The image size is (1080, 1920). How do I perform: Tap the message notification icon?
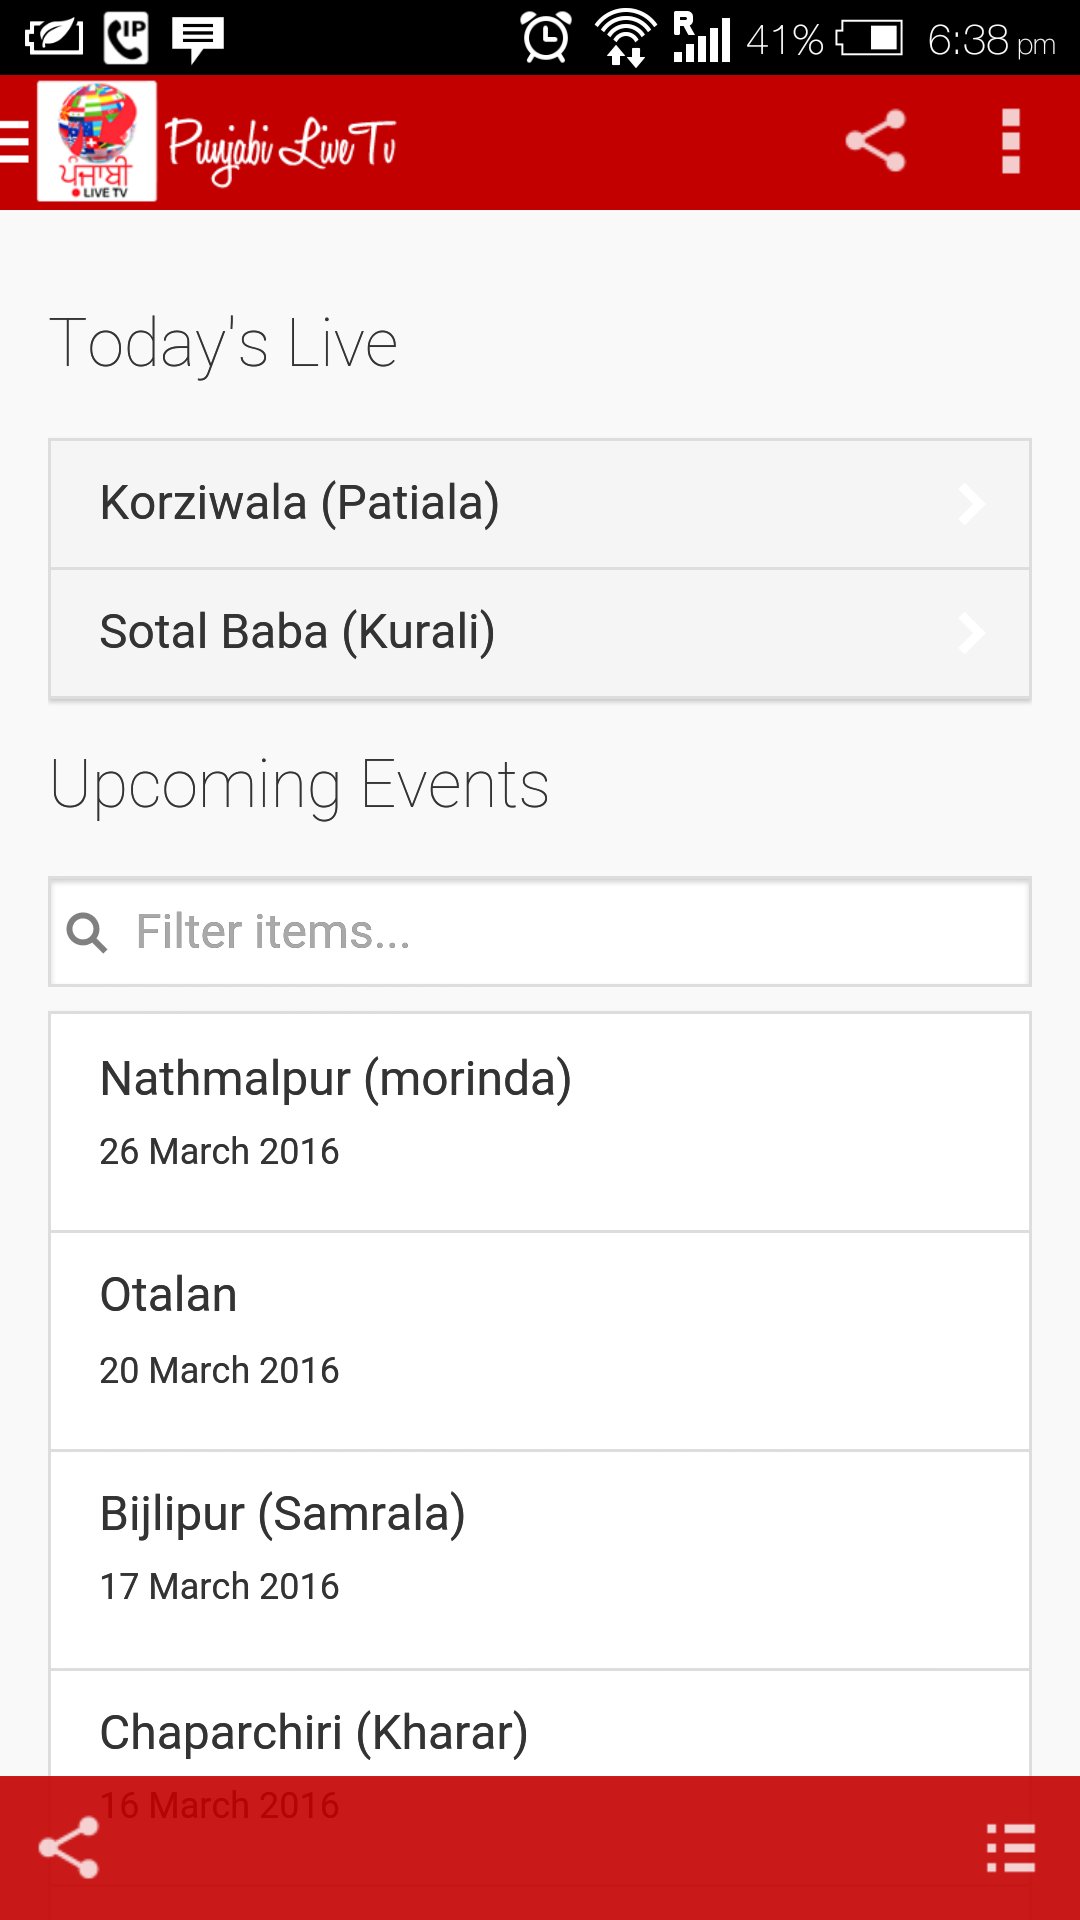[197, 39]
